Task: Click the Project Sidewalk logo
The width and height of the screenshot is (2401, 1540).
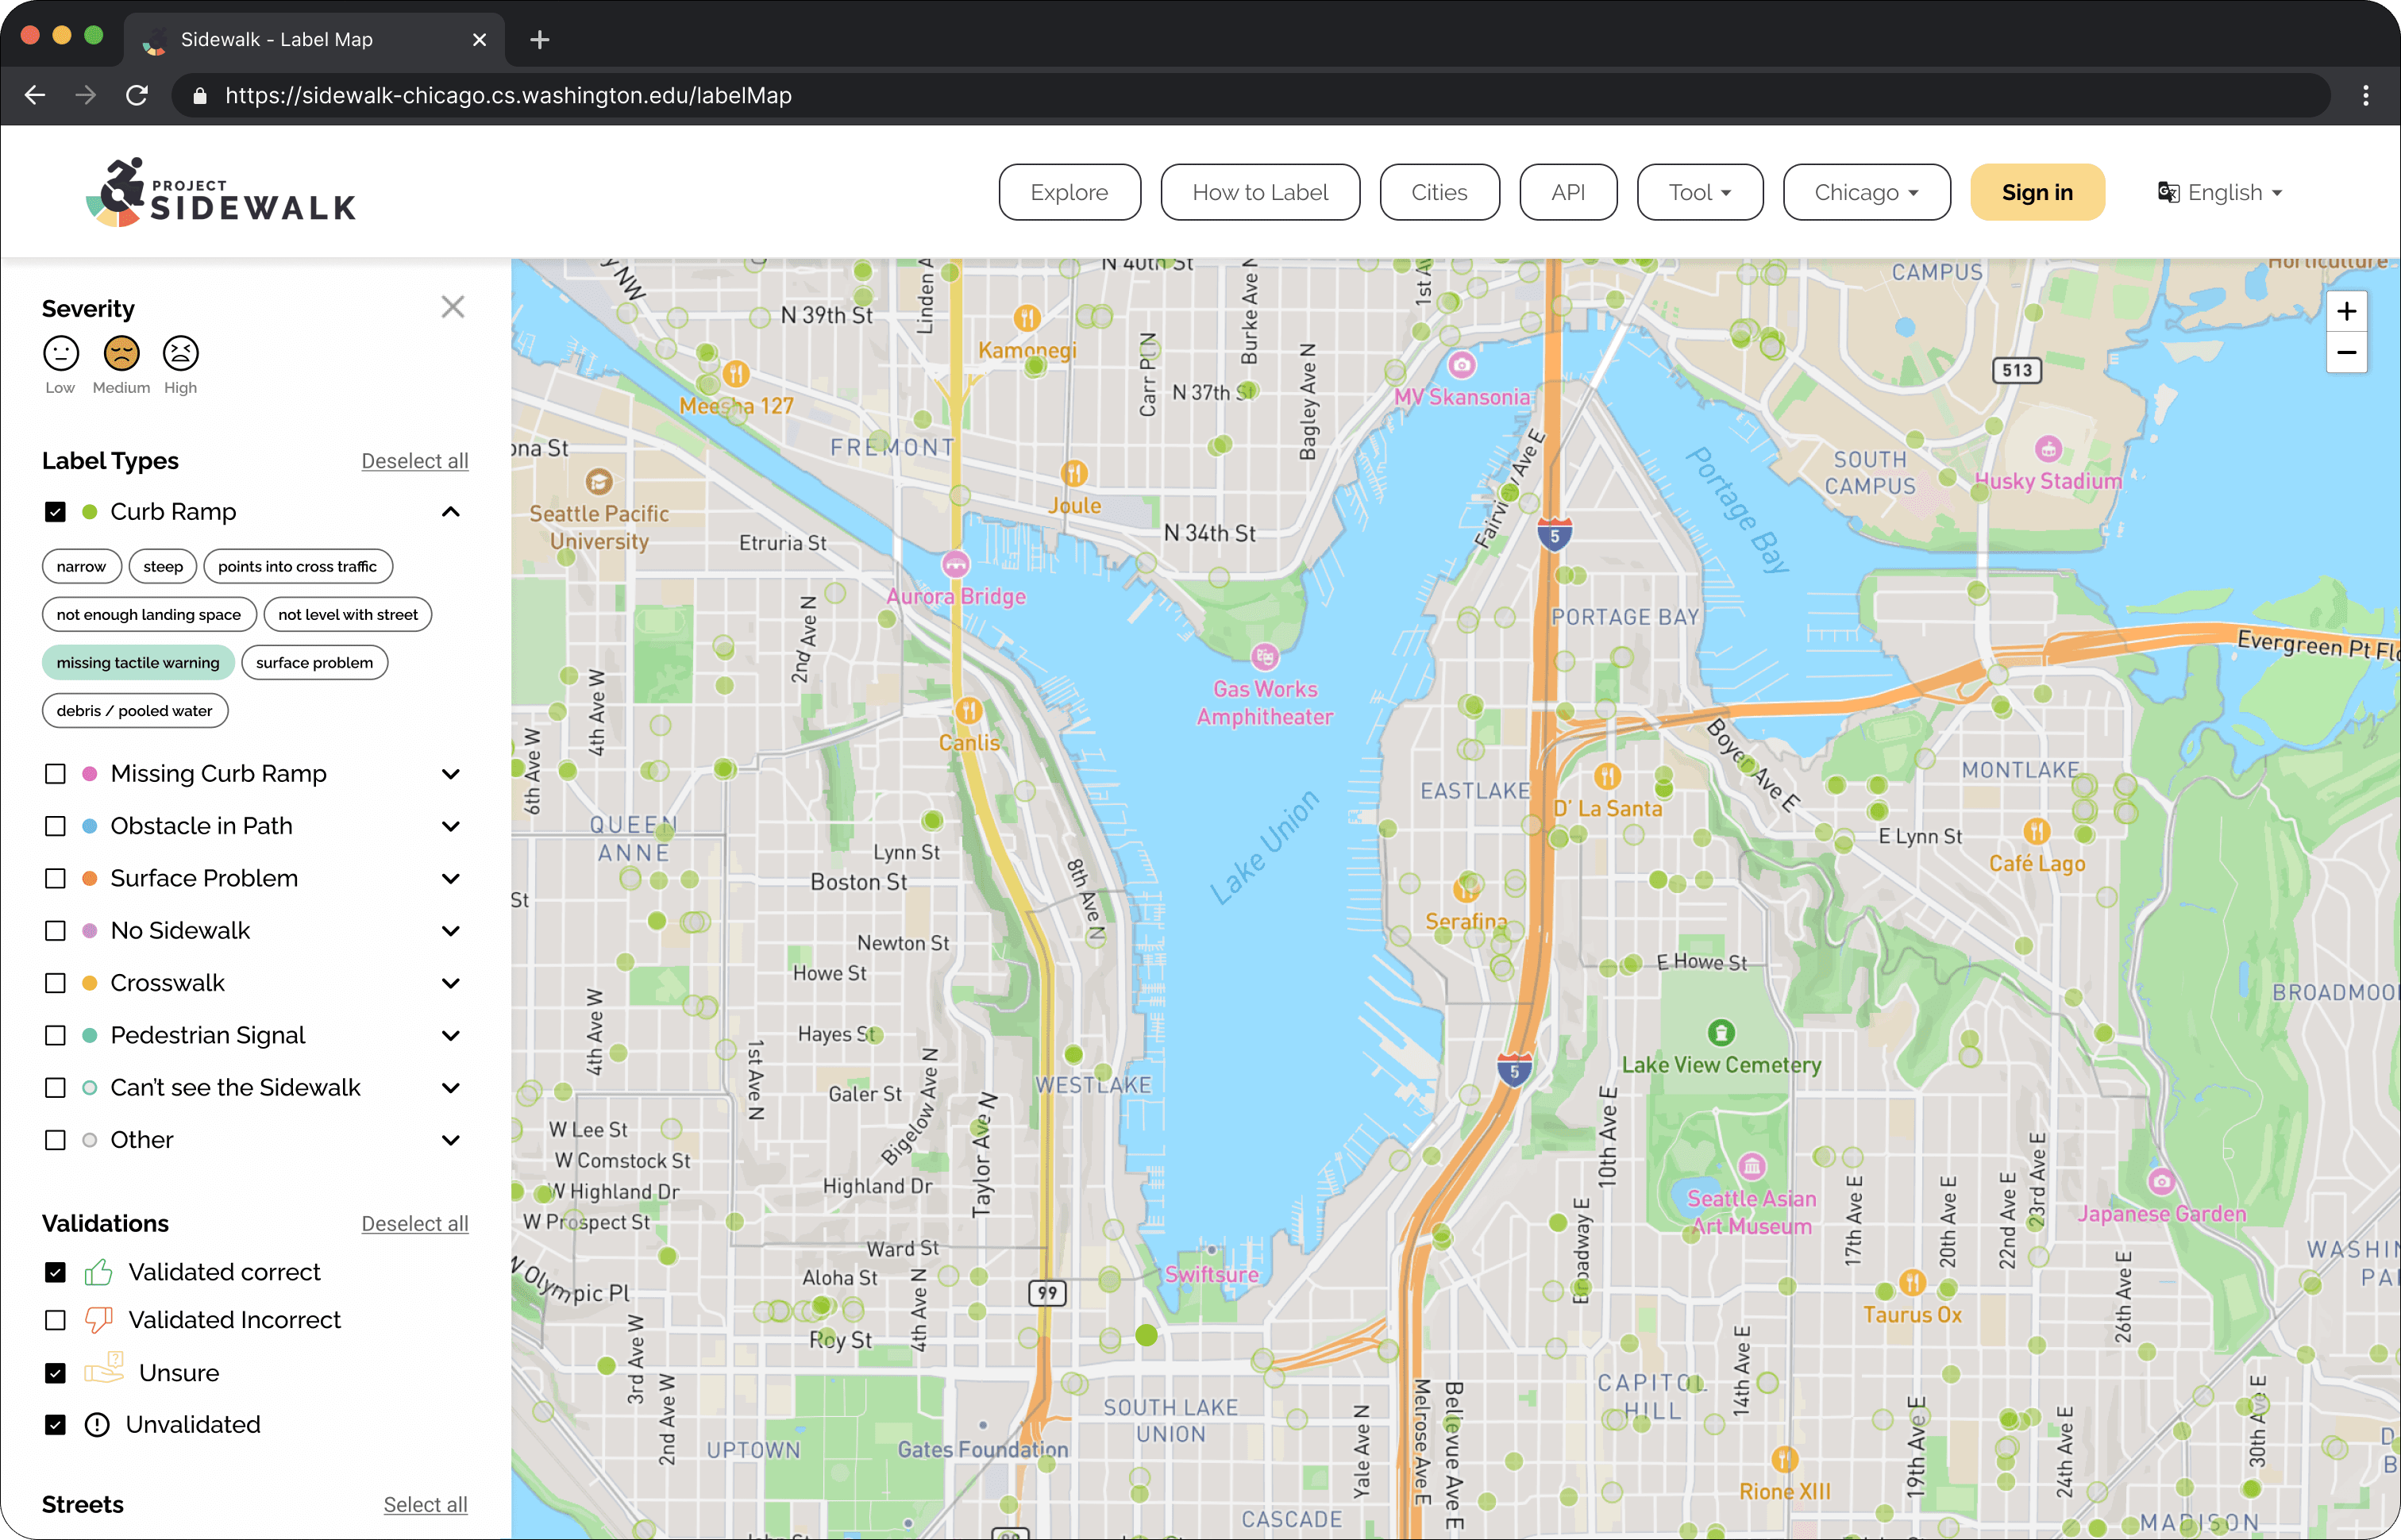Action: pyautogui.click(x=222, y=192)
